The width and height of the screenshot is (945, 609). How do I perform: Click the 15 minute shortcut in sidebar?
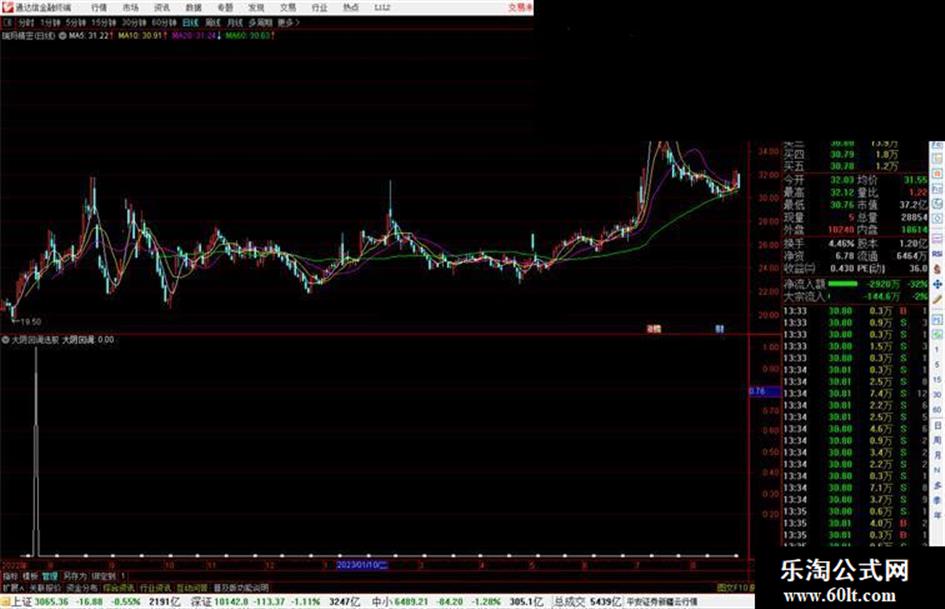point(937,380)
